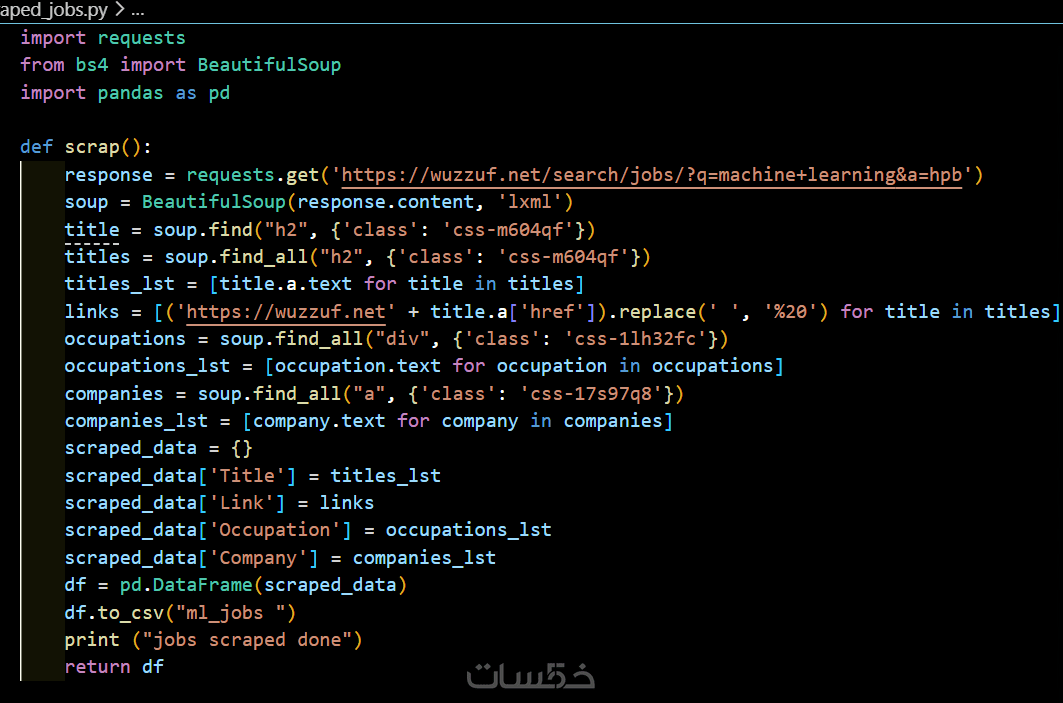Click the "ml_jobs " filename string
The height and width of the screenshot is (703, 1063).
coord(236,612)
